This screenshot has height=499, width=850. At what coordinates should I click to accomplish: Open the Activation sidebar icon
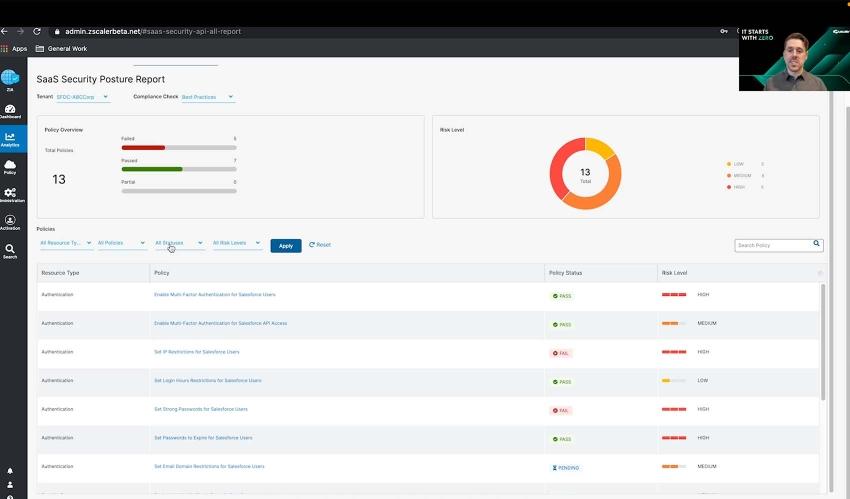coord(10,222)
